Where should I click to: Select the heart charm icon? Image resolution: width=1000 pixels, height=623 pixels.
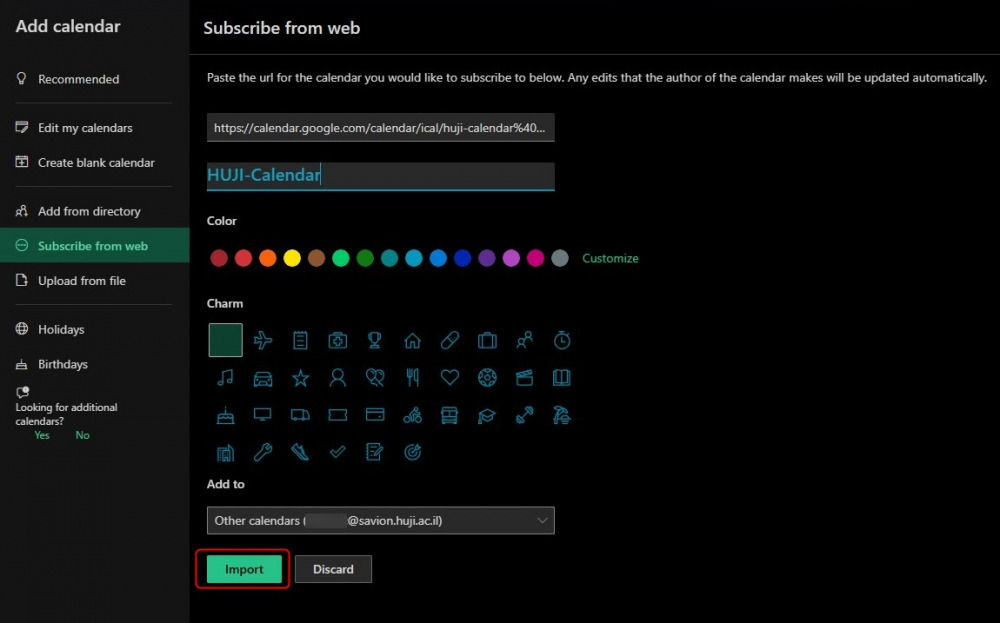450,378
